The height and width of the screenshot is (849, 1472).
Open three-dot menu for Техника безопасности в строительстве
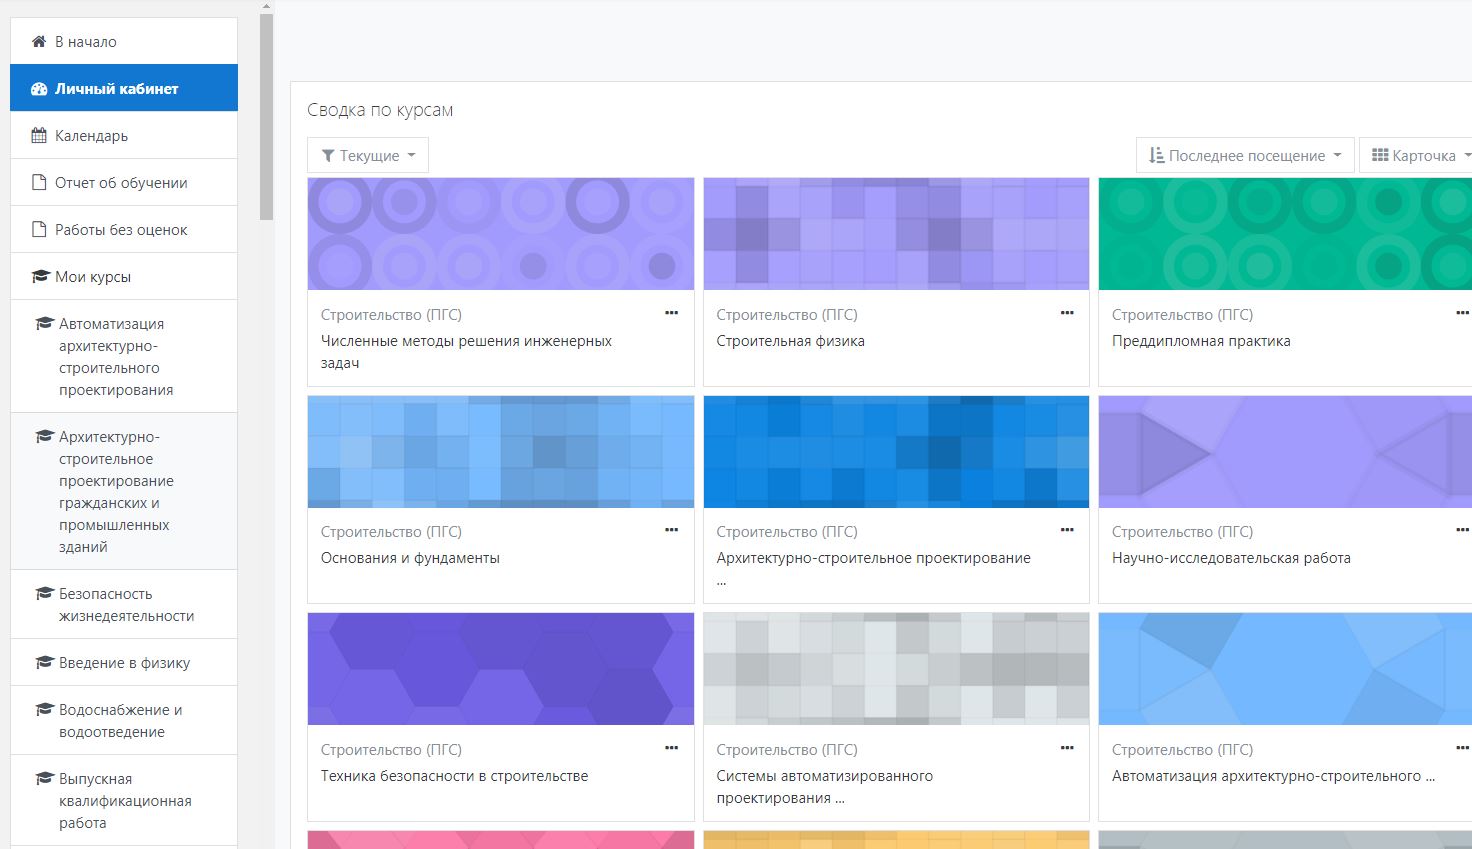(x=672, y=748)
